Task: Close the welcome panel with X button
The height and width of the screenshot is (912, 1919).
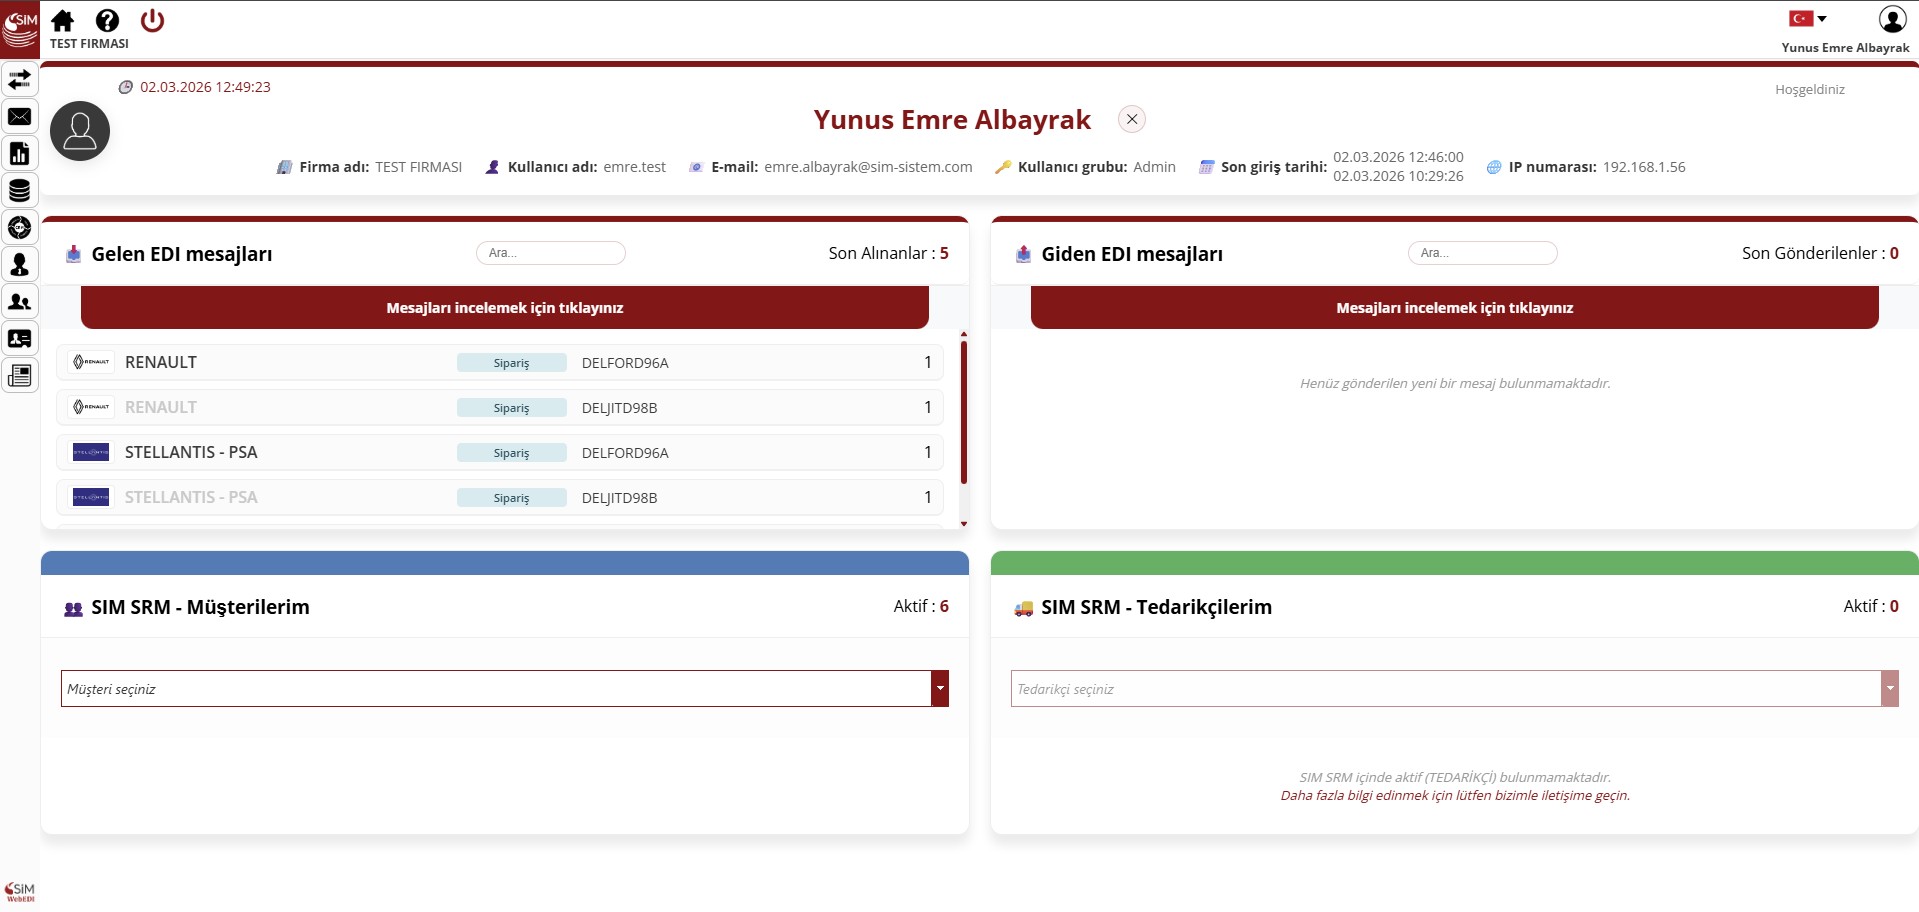Action: pyautogui.click(x=1131, y=119)
